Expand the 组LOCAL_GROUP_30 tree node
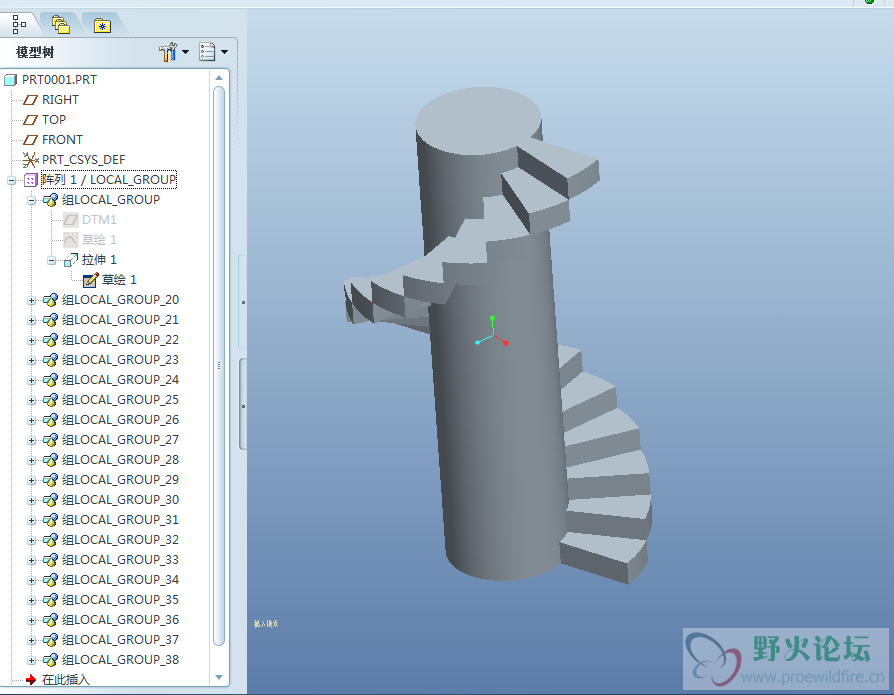Screen dimensions: 894x695 32,501
